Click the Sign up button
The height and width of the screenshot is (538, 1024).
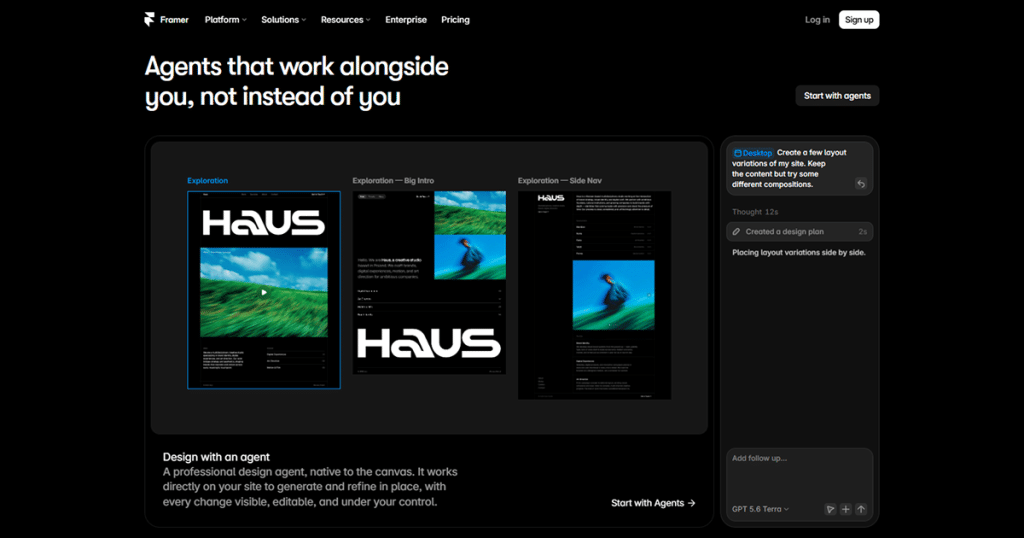tap(859, 20)
